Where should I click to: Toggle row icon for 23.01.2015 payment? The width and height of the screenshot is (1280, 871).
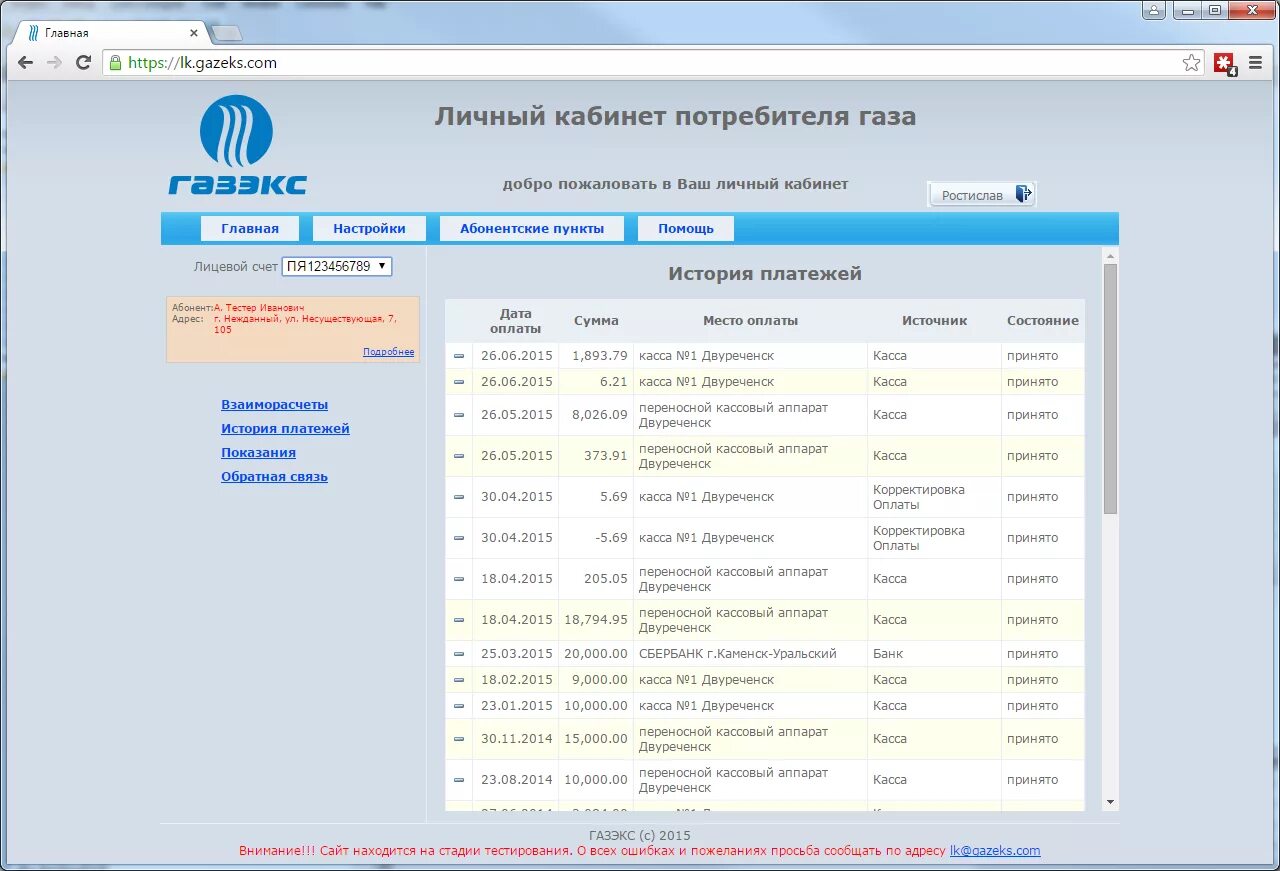459,706
